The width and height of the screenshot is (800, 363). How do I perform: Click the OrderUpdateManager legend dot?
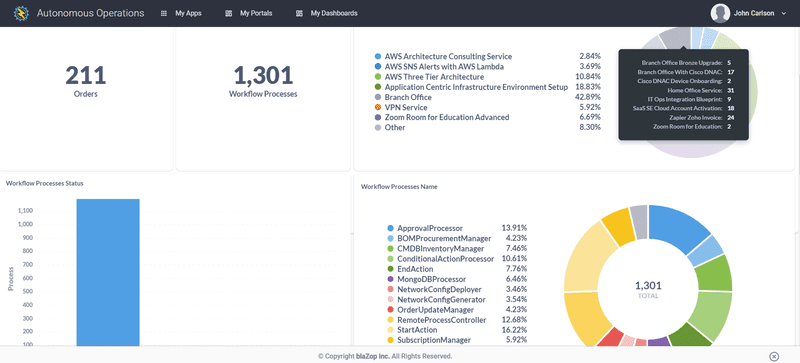pos(390,310)
